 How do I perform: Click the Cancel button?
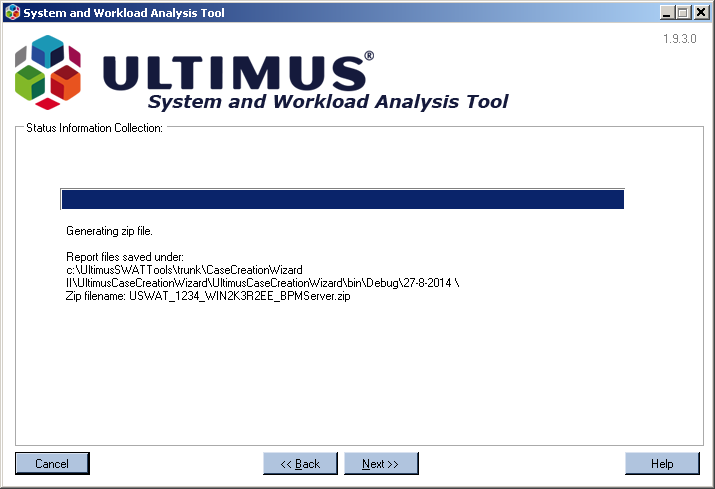(52, 463)
